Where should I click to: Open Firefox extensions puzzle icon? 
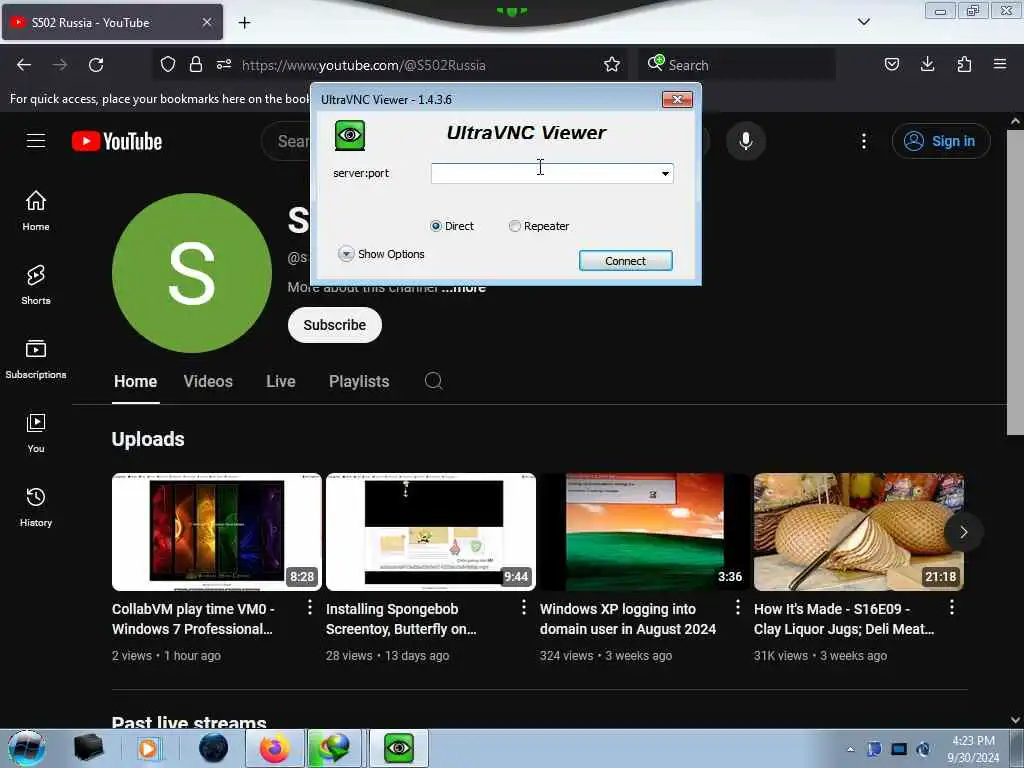[x=964, y=65]
